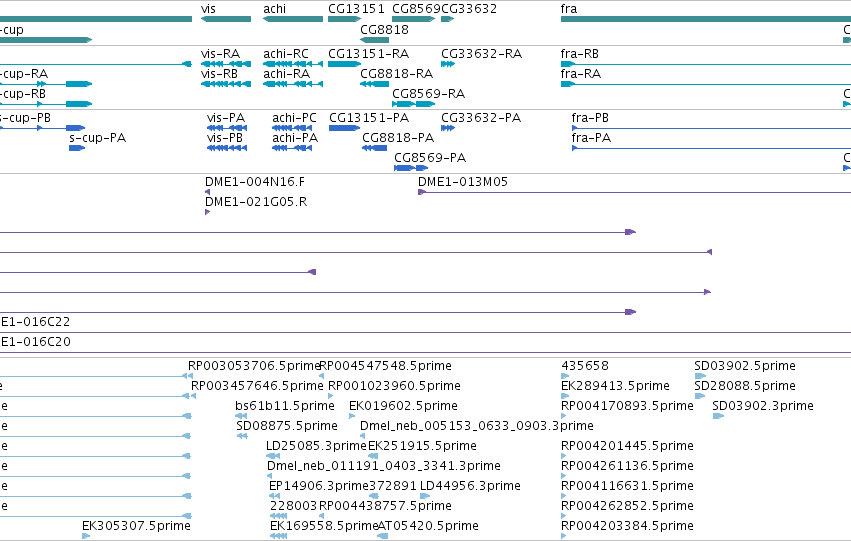
Task: Click the CG13151 gene arrow
Action: point(345,19)
